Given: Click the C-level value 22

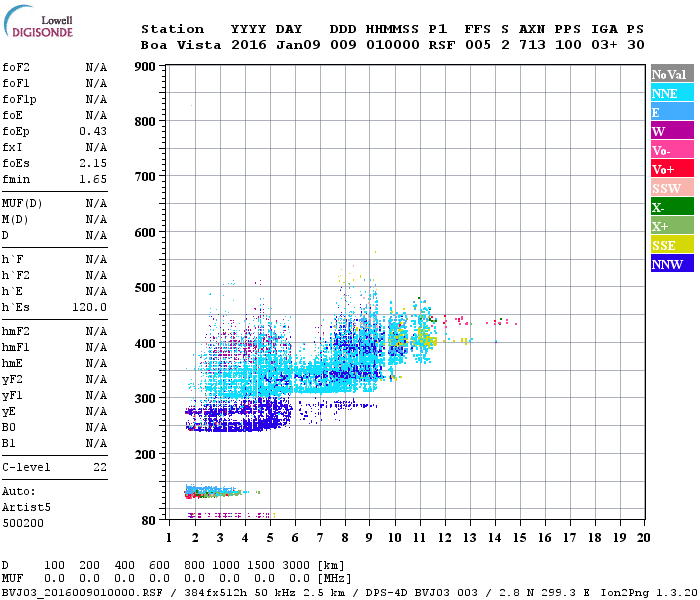Looking at the screenshot, I should click(x=100, y=467).
